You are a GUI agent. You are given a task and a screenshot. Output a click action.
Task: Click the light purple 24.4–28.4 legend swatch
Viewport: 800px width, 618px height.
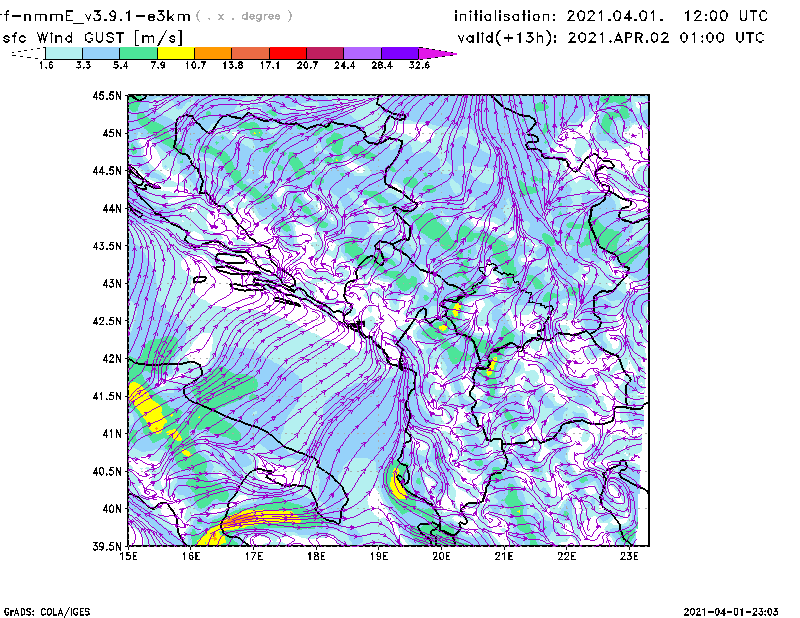(x=363, y=53)
